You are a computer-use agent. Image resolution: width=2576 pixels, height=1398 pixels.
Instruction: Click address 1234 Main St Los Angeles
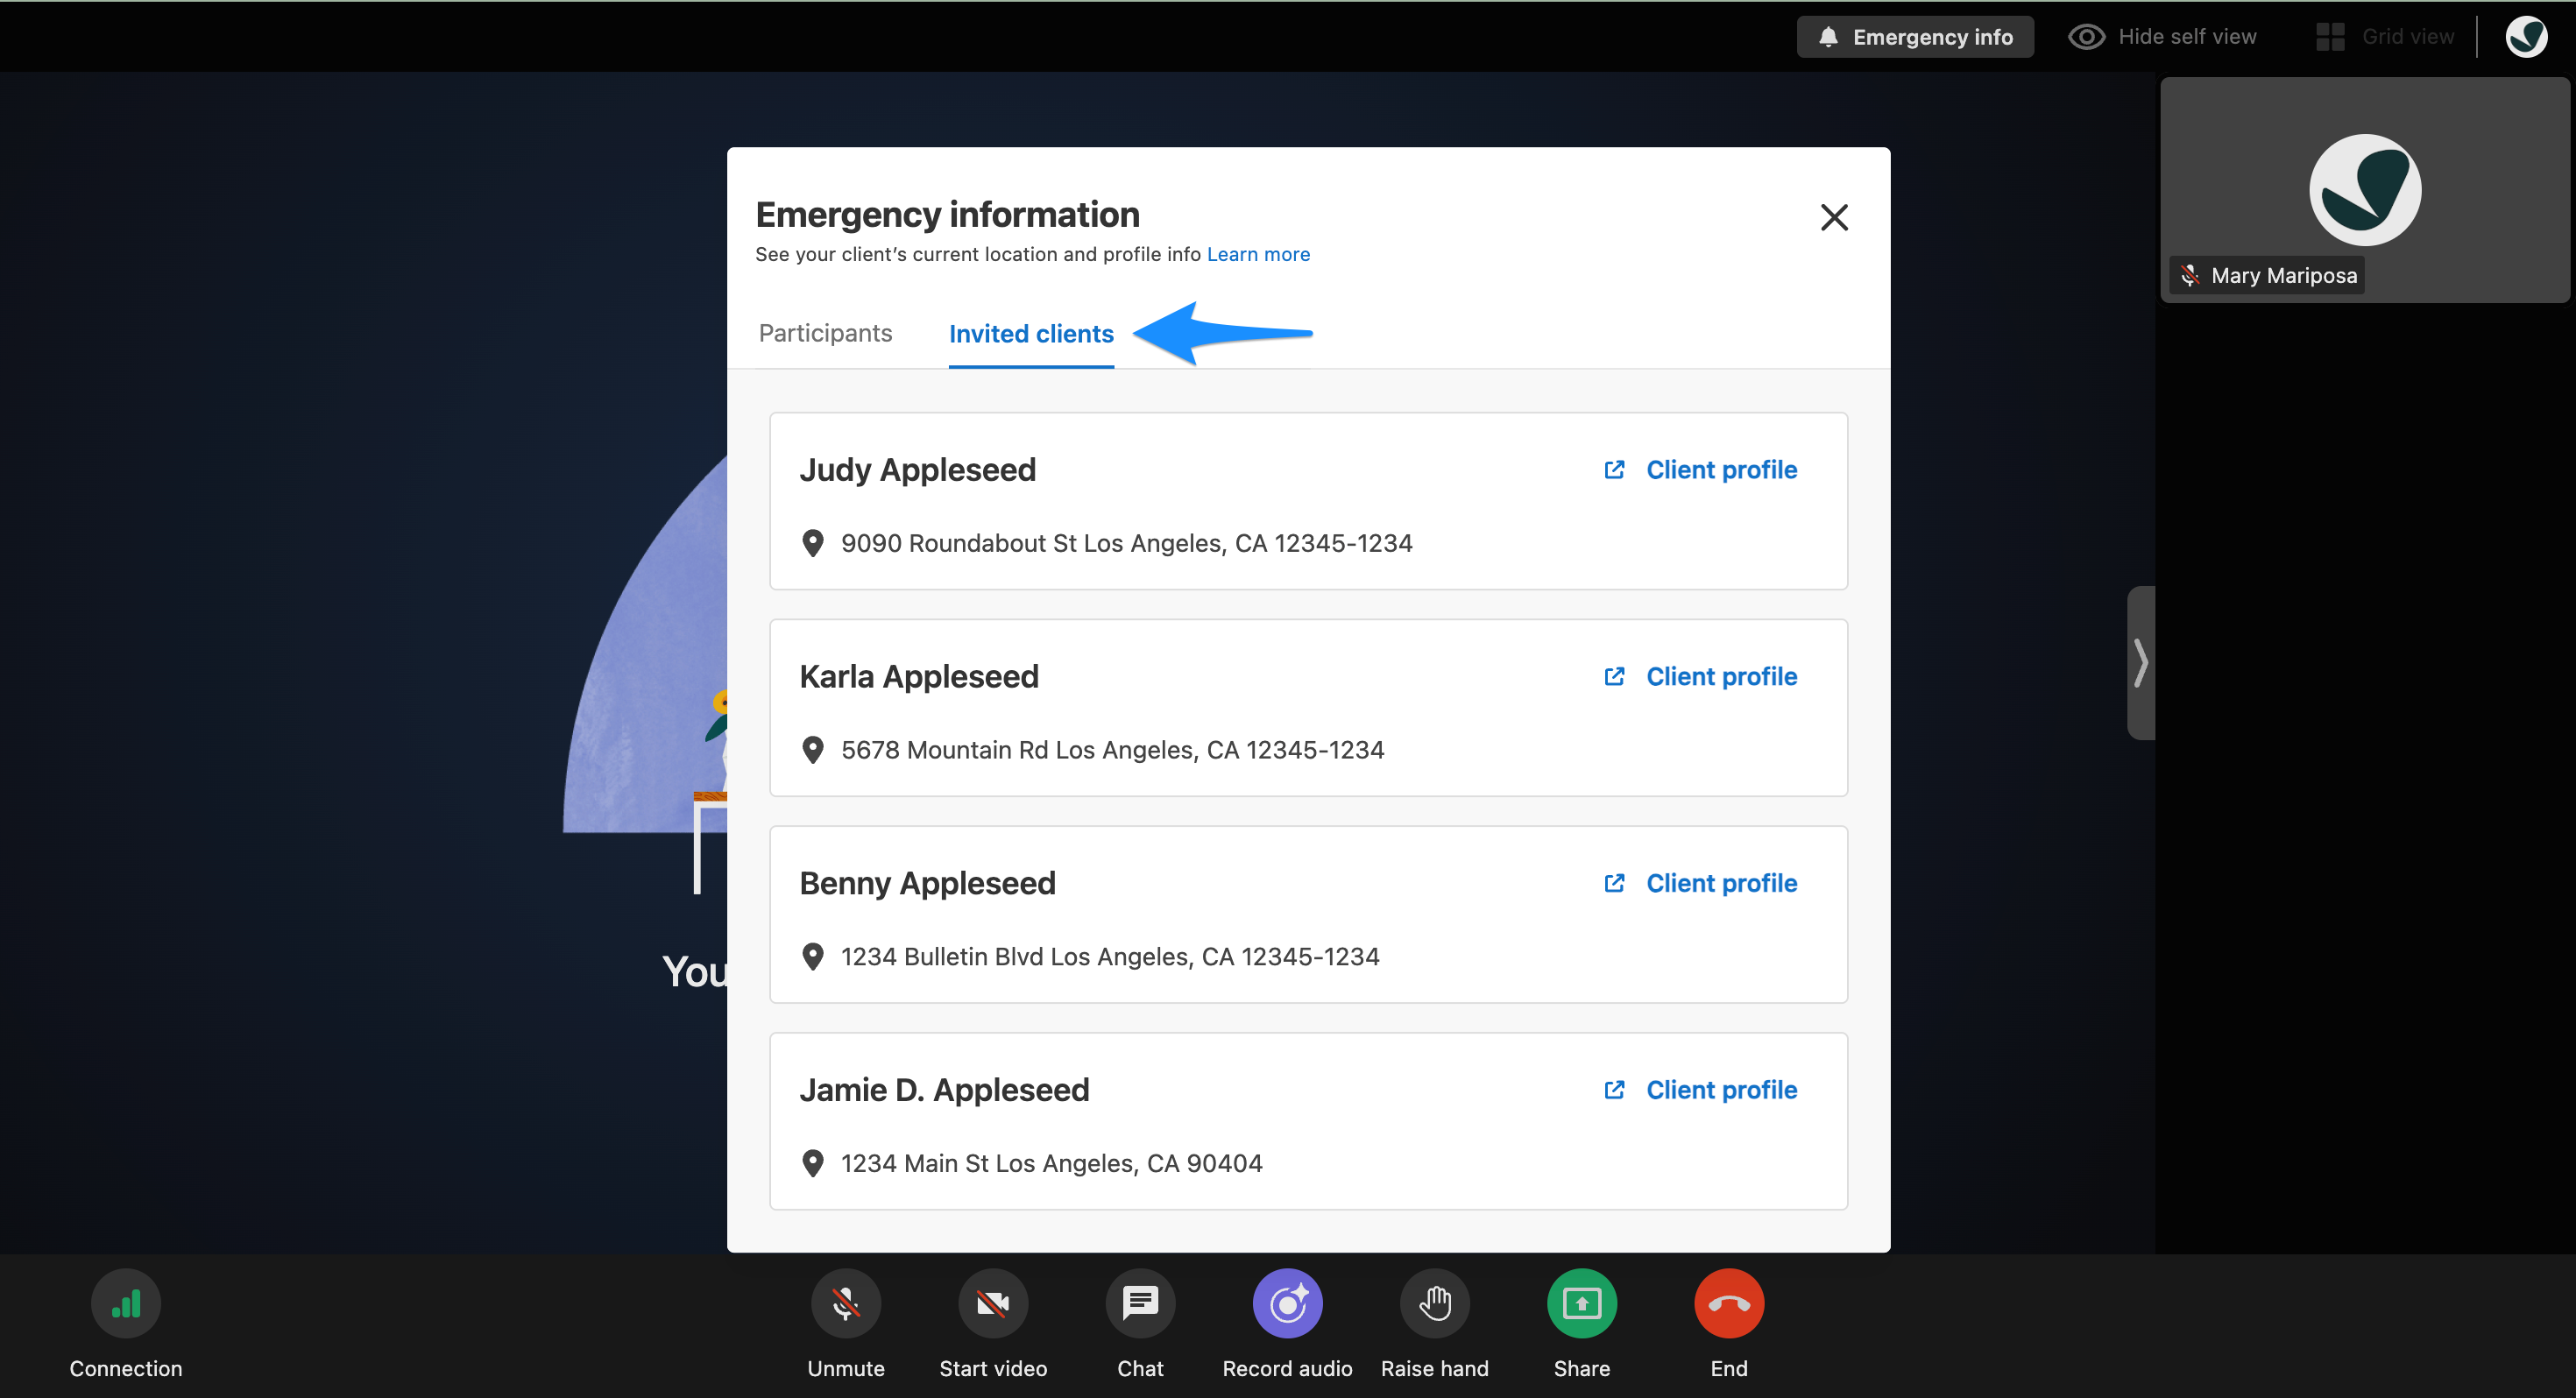[1051, 1164]
